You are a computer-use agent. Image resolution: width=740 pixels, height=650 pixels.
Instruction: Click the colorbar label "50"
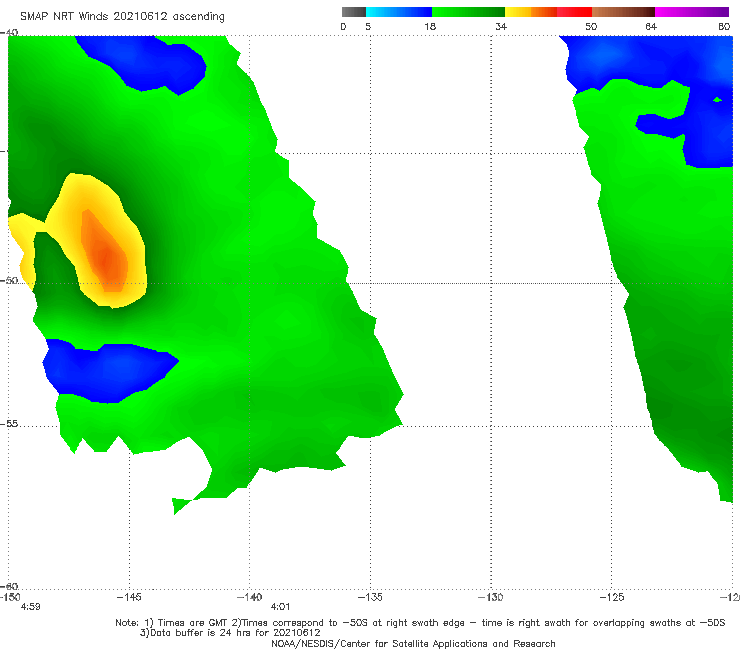pyautogui.click(x=591, y=26)
